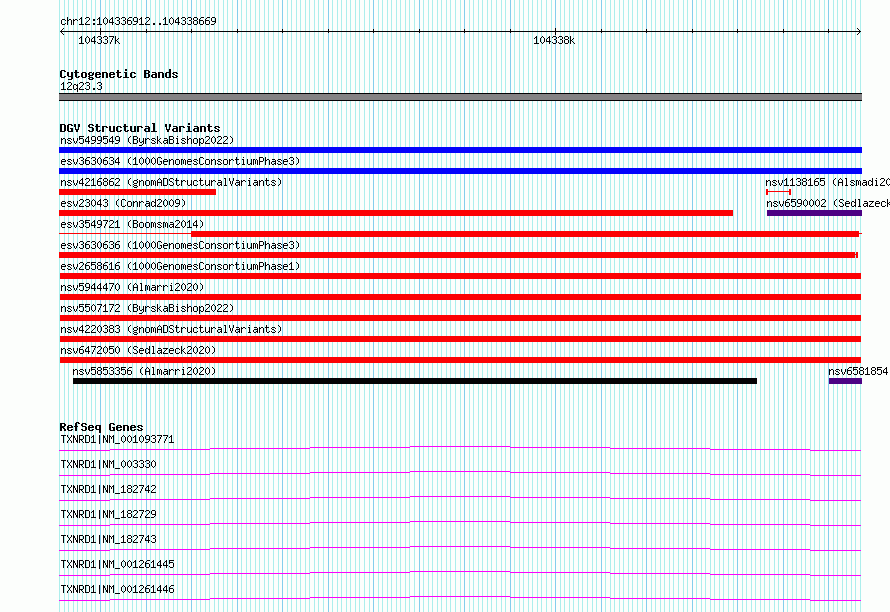This screenshot has height=612, width=890.
Task: Select the red bar under esv23043
Action: point(396,213)
